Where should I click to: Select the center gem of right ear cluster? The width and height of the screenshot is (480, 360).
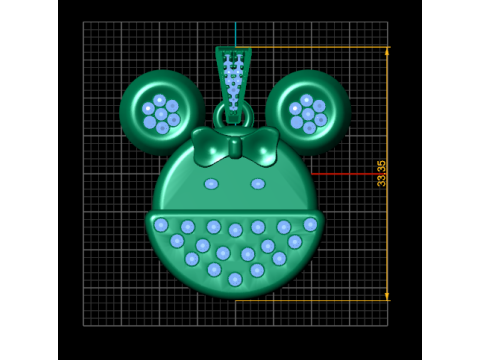[308, 114]
